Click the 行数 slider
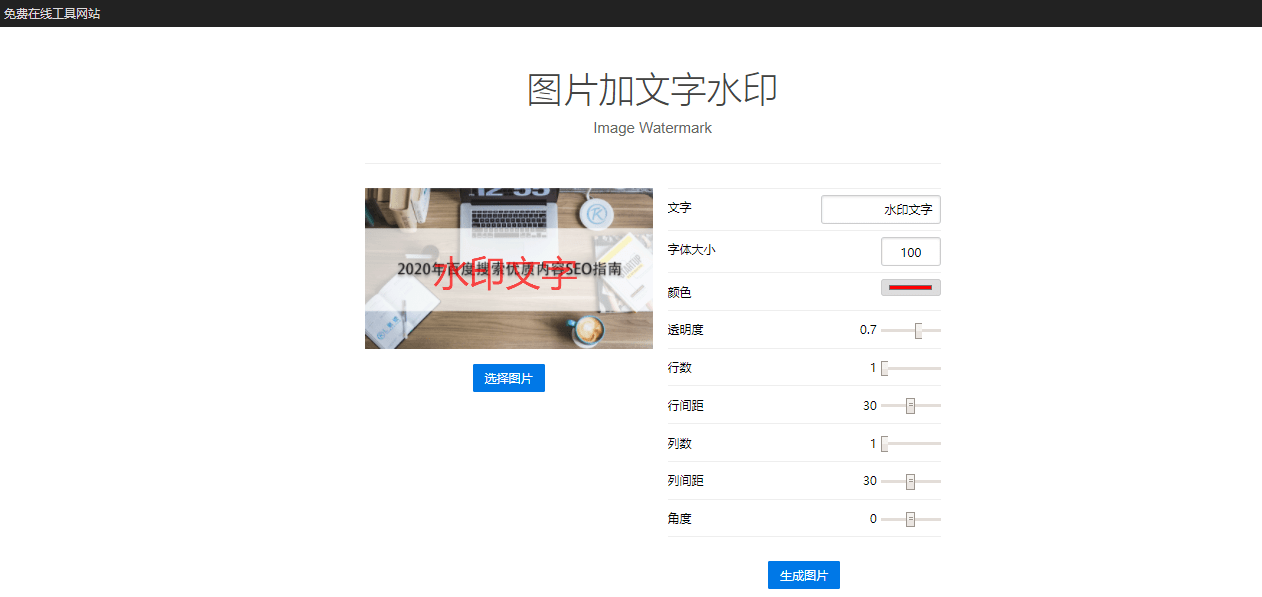 pos(911,368)
